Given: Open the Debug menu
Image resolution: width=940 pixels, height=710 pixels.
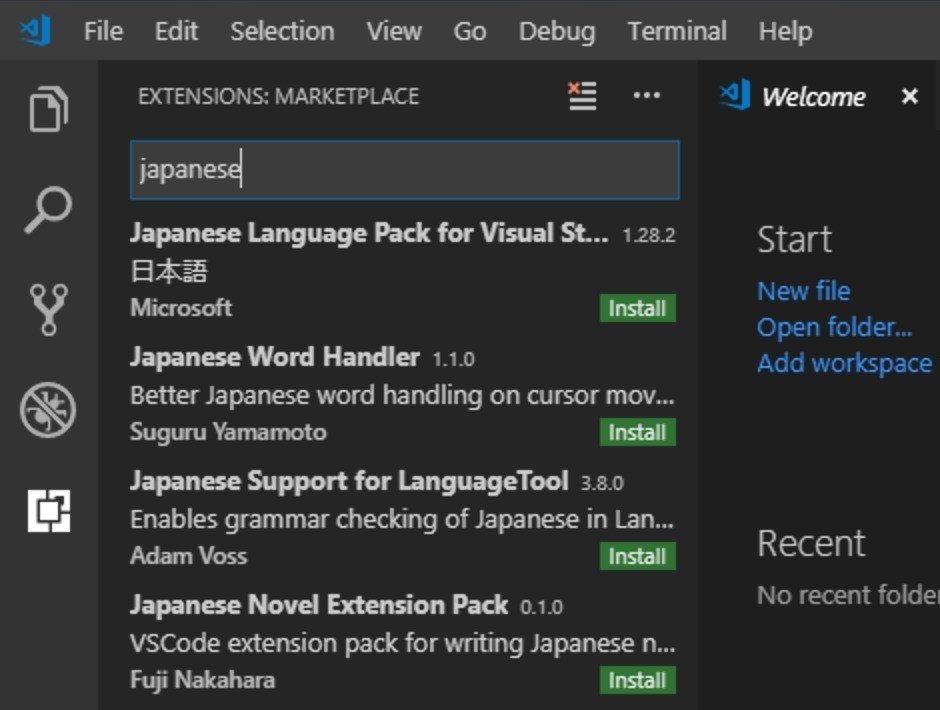Looking at the screenshot, I should (557, 31).
